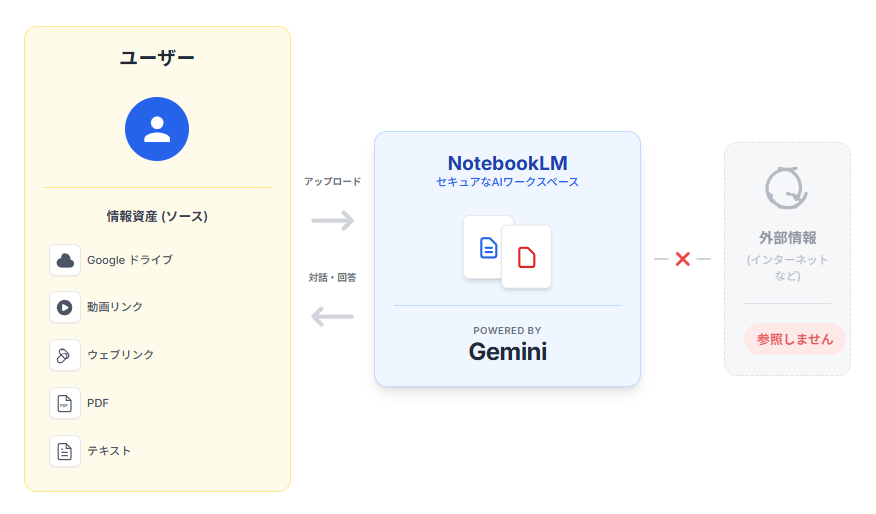Screen dimensions: 876x514
Task: Click the PDF file icon
Action: [x=65, y=403]
